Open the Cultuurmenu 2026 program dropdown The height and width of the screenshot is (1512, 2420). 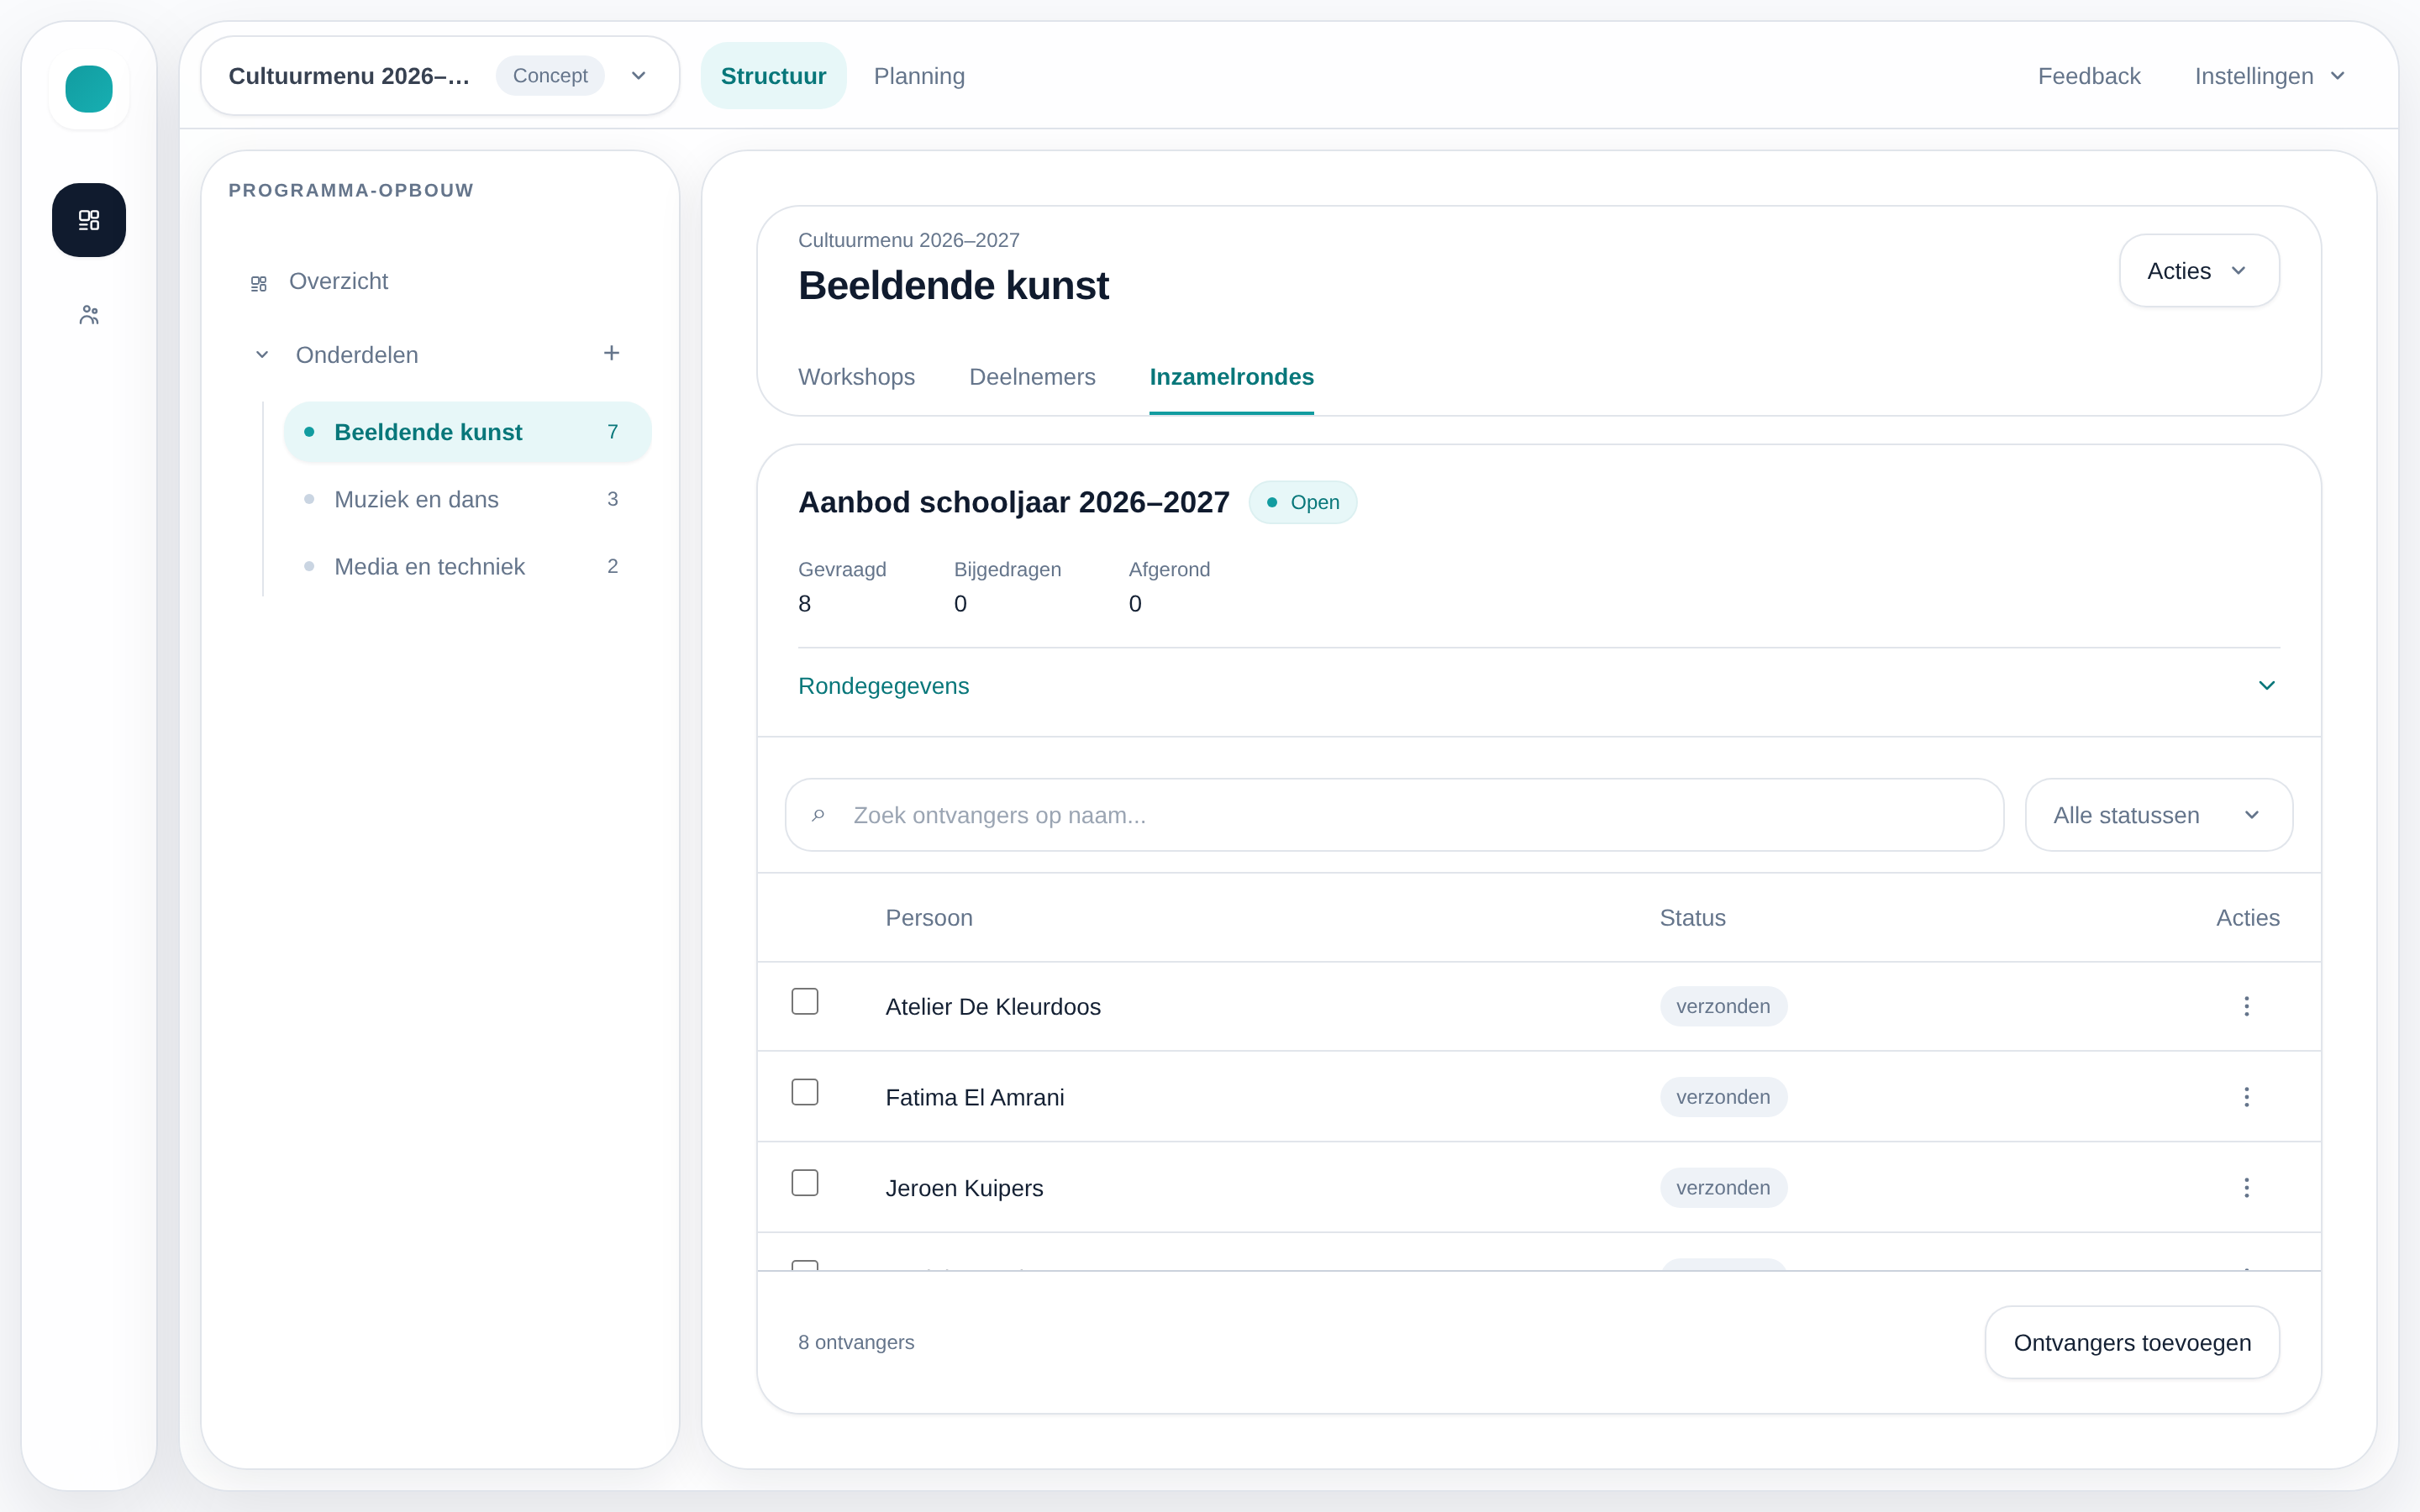point(440,76)
